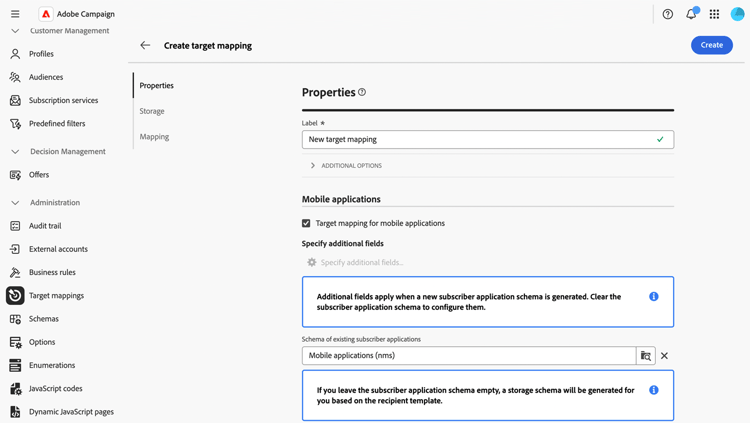Open Schemas link in sidebar
Image resolution: width=750 pixels, height=423 pixels.
coord(44,319)
